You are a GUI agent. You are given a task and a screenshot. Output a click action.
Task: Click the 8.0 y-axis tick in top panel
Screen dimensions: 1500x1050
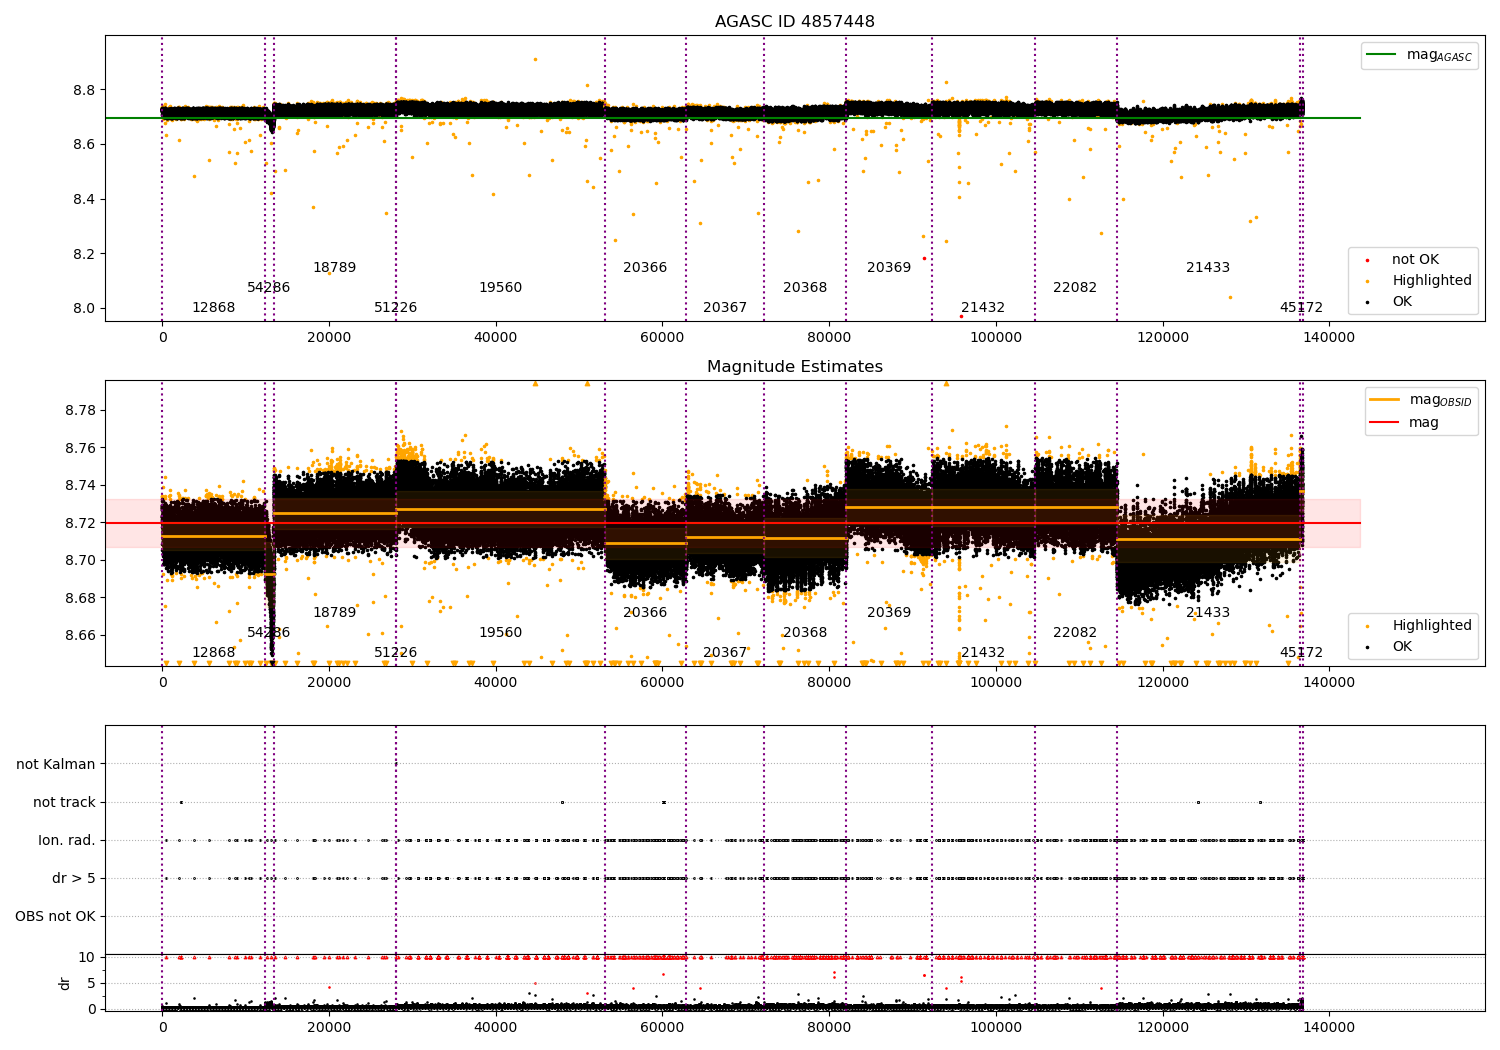point(84,308)
